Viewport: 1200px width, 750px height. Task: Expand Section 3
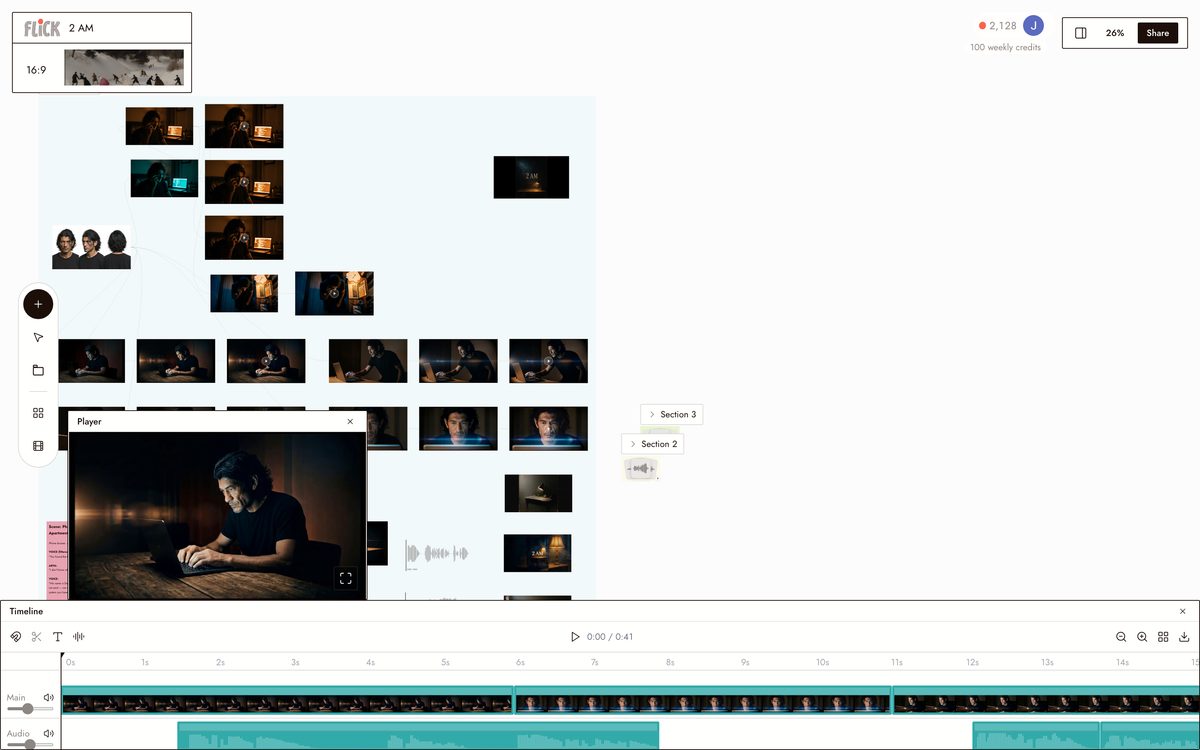coord(672,414)
